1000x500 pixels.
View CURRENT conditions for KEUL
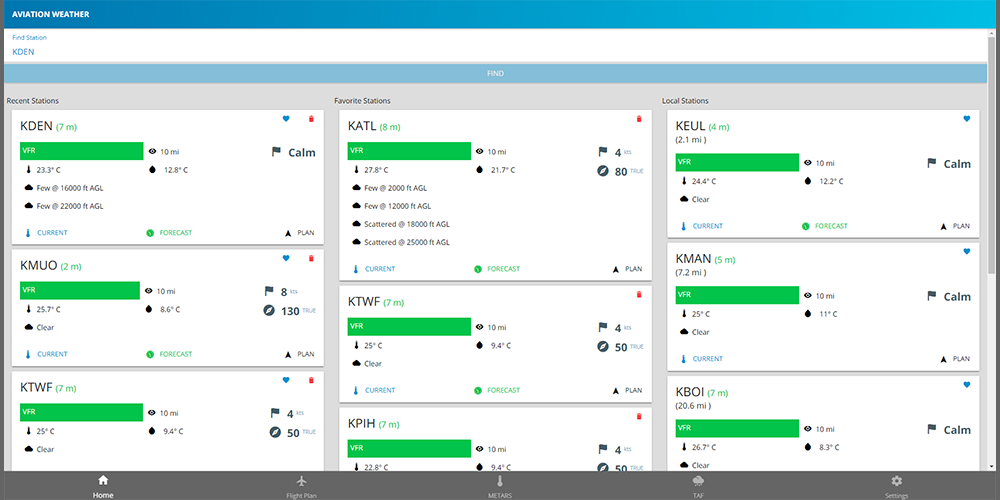702,226
